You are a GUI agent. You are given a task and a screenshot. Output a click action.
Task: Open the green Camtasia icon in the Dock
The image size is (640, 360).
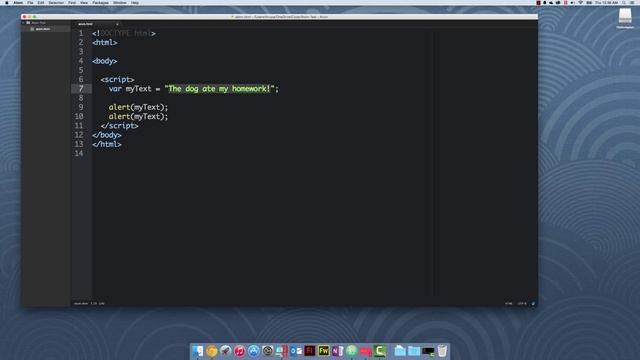point(380,351)
